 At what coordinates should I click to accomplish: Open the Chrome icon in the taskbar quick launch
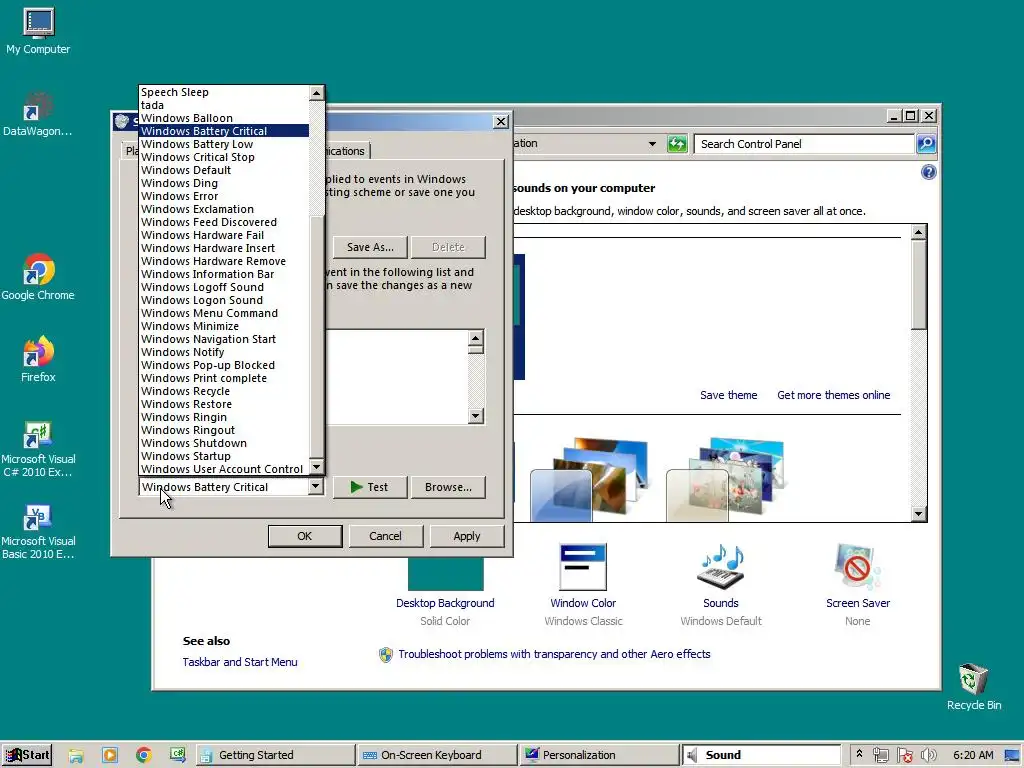pos(144,755)
